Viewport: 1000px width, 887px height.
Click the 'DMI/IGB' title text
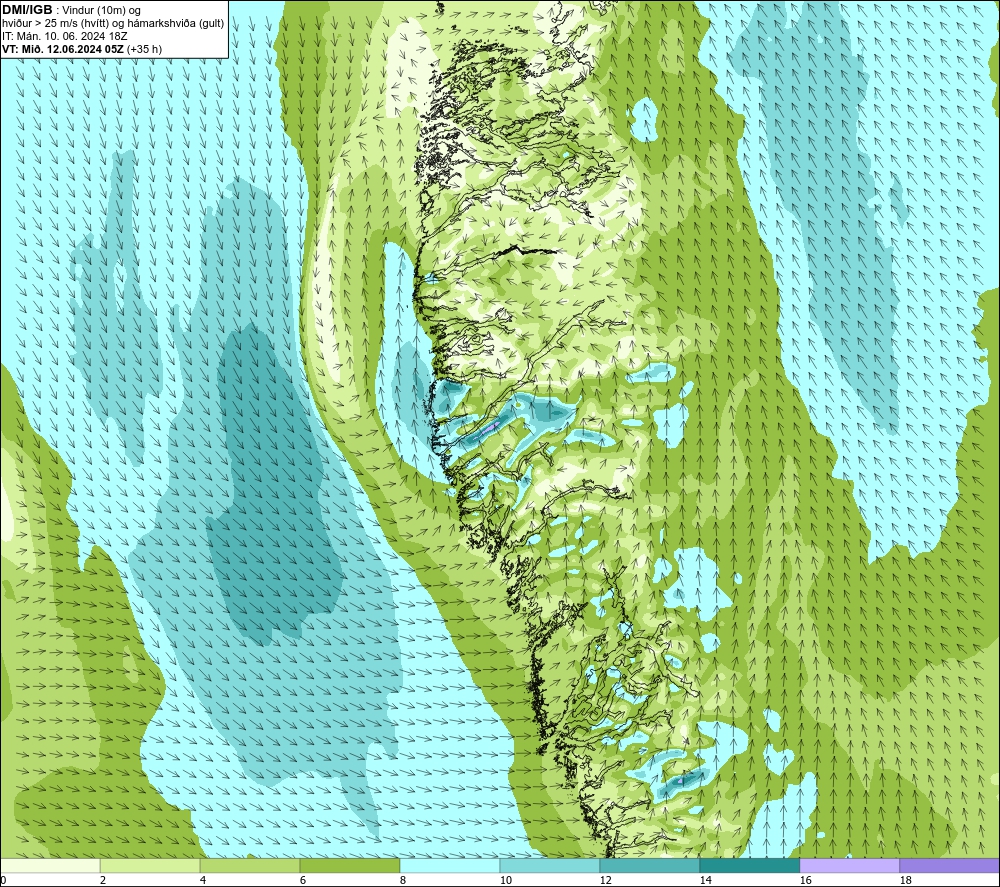click(27, 10)
